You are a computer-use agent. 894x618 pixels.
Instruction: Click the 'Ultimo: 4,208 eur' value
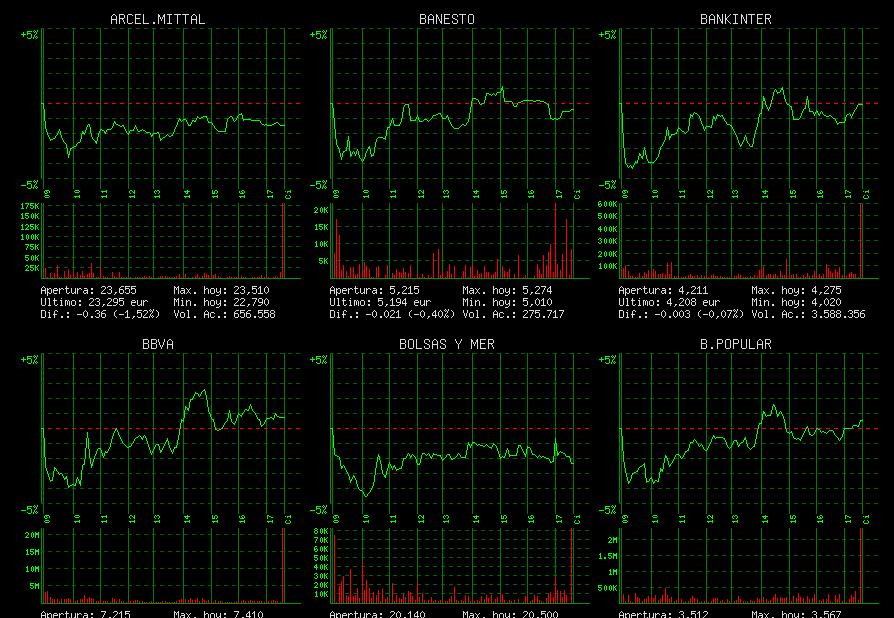point(669,303)
